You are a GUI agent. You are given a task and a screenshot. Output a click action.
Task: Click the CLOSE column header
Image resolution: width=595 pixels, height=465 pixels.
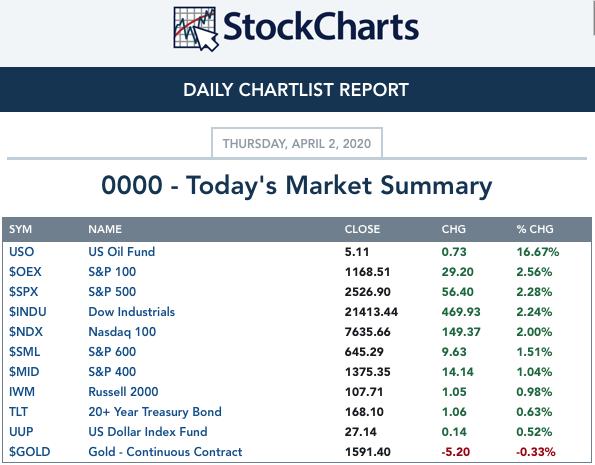(x=362, y=229)
